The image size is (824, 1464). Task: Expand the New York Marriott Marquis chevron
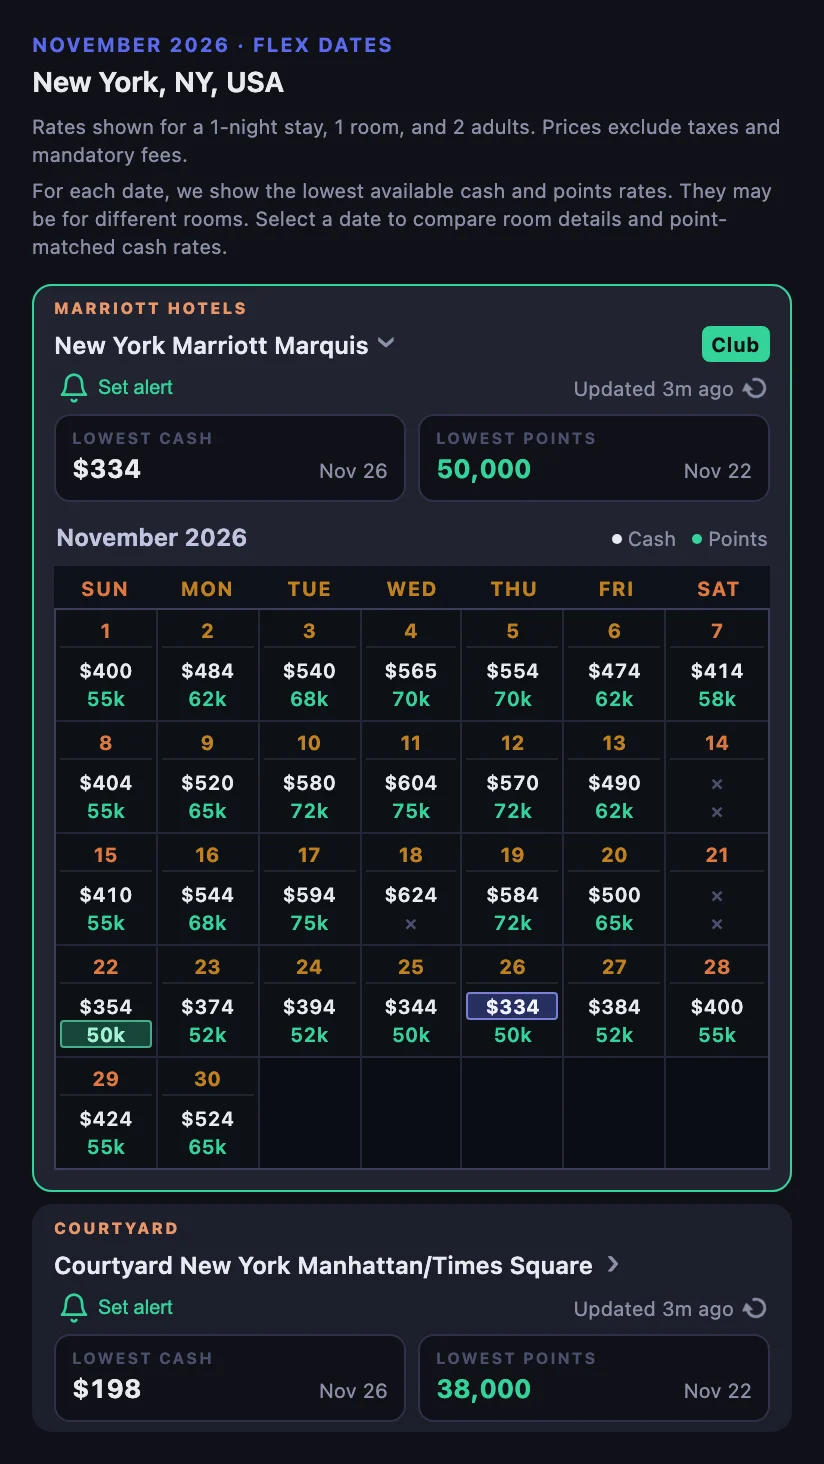coord(386,344)
